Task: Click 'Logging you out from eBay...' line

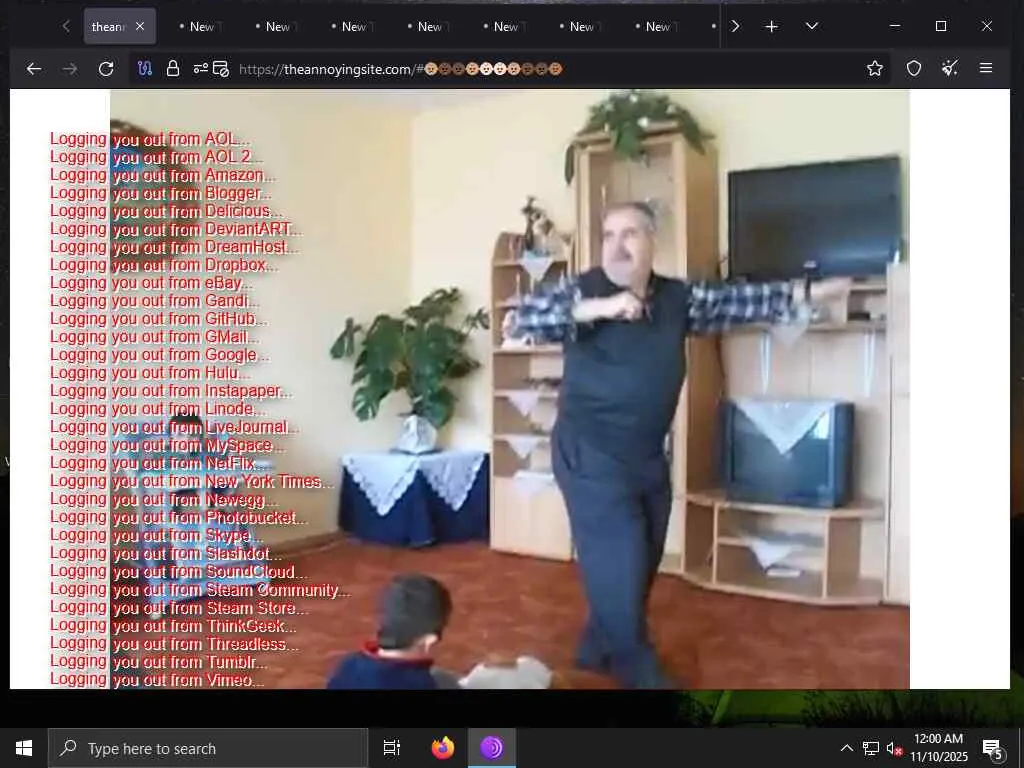Action: 152,283
